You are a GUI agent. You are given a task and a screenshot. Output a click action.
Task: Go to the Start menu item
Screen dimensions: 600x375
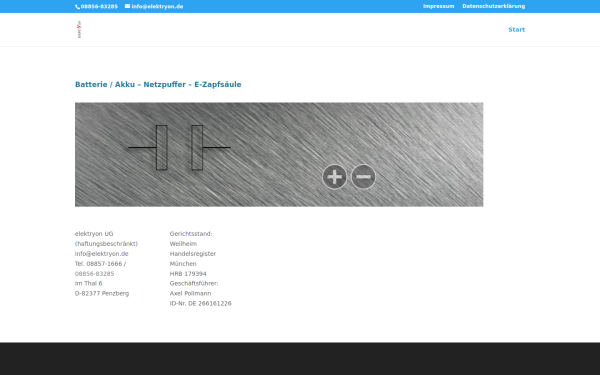click(517, 29)
